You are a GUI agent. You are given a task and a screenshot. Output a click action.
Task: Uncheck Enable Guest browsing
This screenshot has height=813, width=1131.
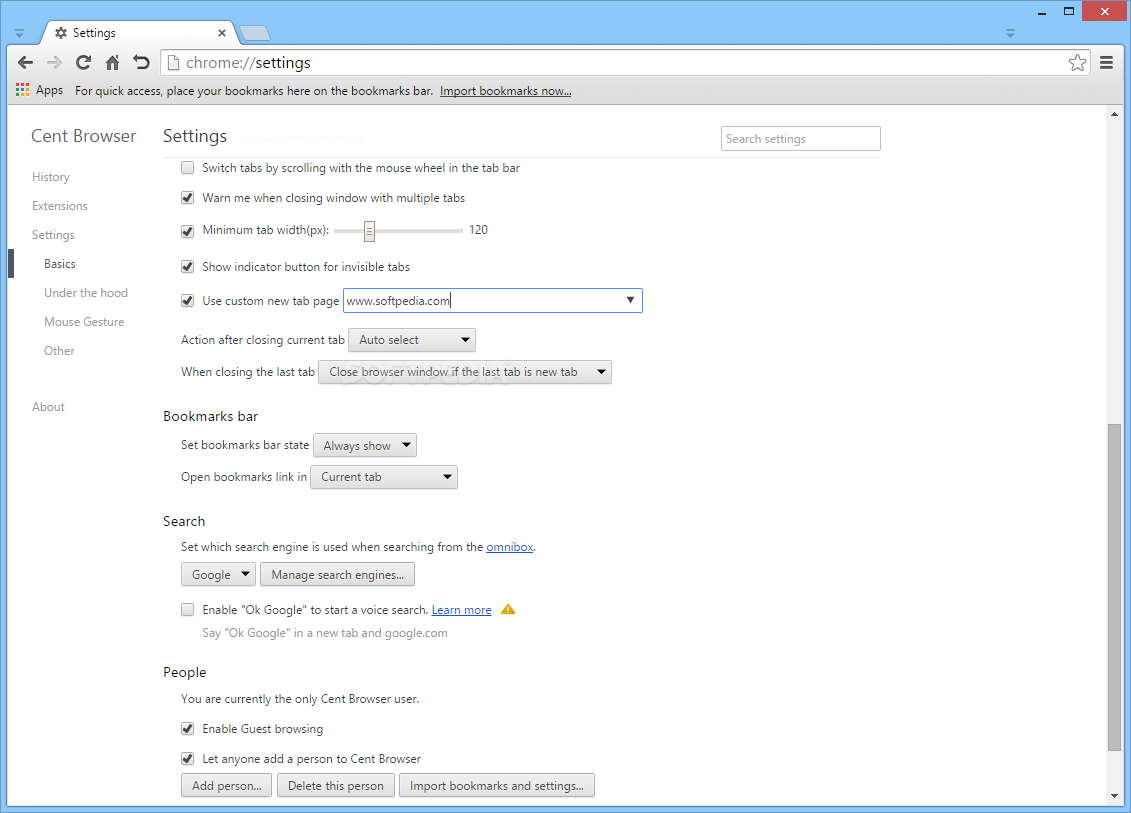pyautogui.click(x=188, y=729)
